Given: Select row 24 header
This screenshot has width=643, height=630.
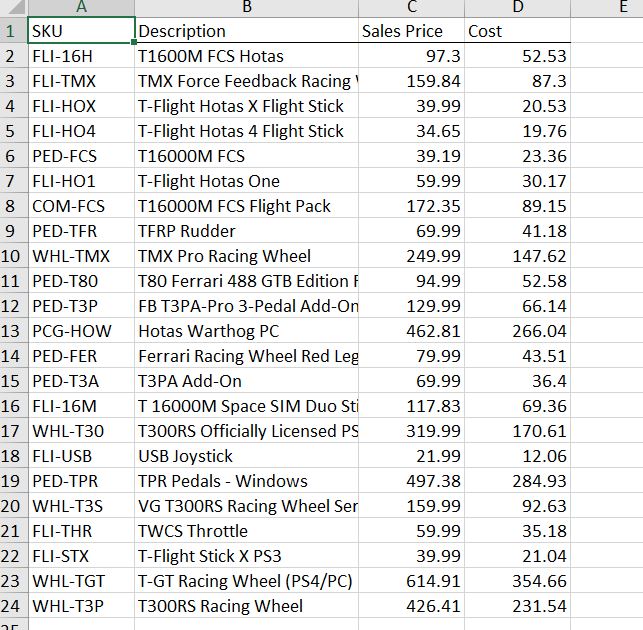Looking at the screenshot, I should [14, 606].
